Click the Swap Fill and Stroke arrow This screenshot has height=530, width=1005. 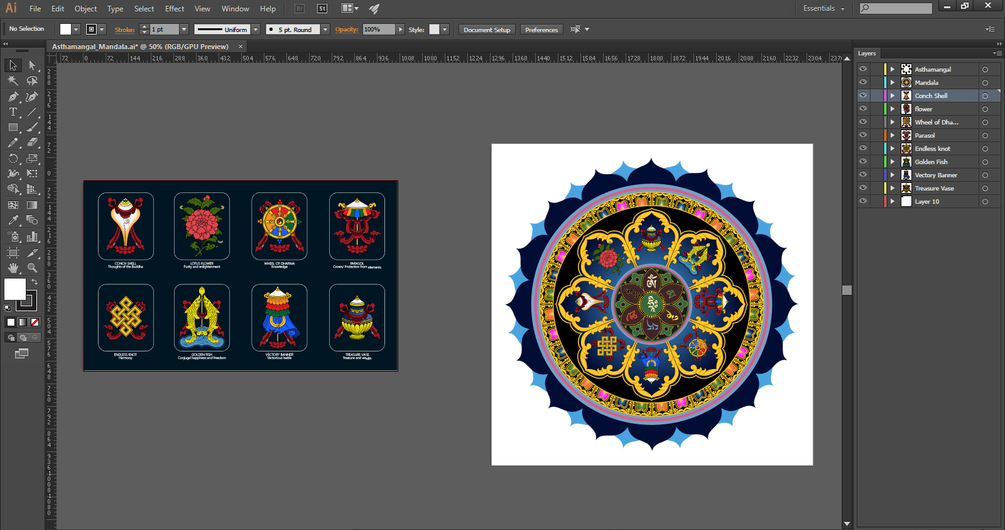(34, 282)
